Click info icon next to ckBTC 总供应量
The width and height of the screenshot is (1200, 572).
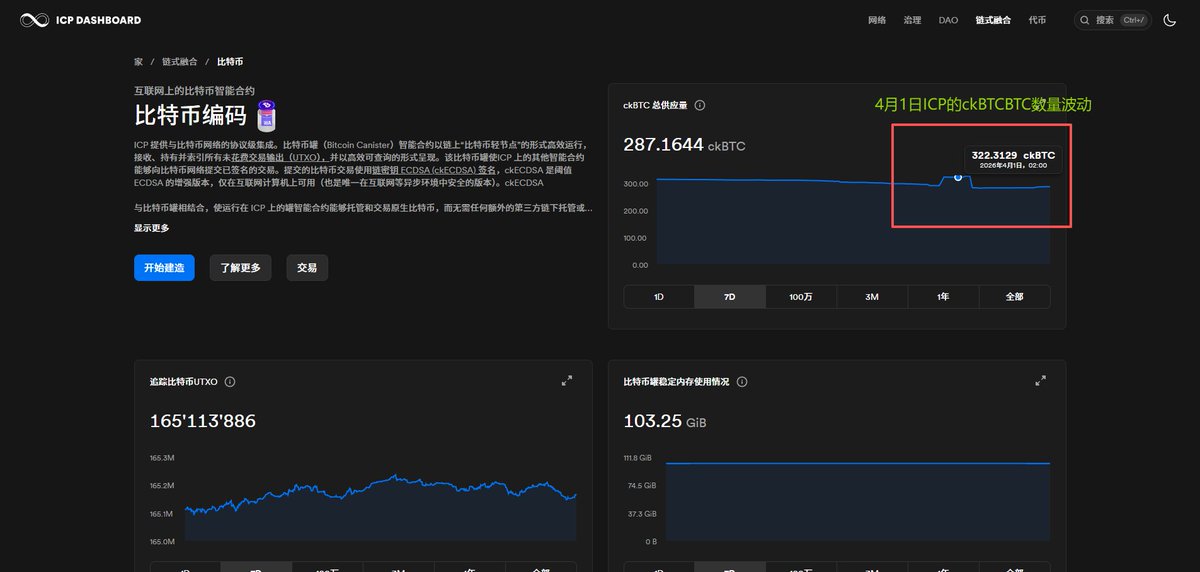pos(700,105)
